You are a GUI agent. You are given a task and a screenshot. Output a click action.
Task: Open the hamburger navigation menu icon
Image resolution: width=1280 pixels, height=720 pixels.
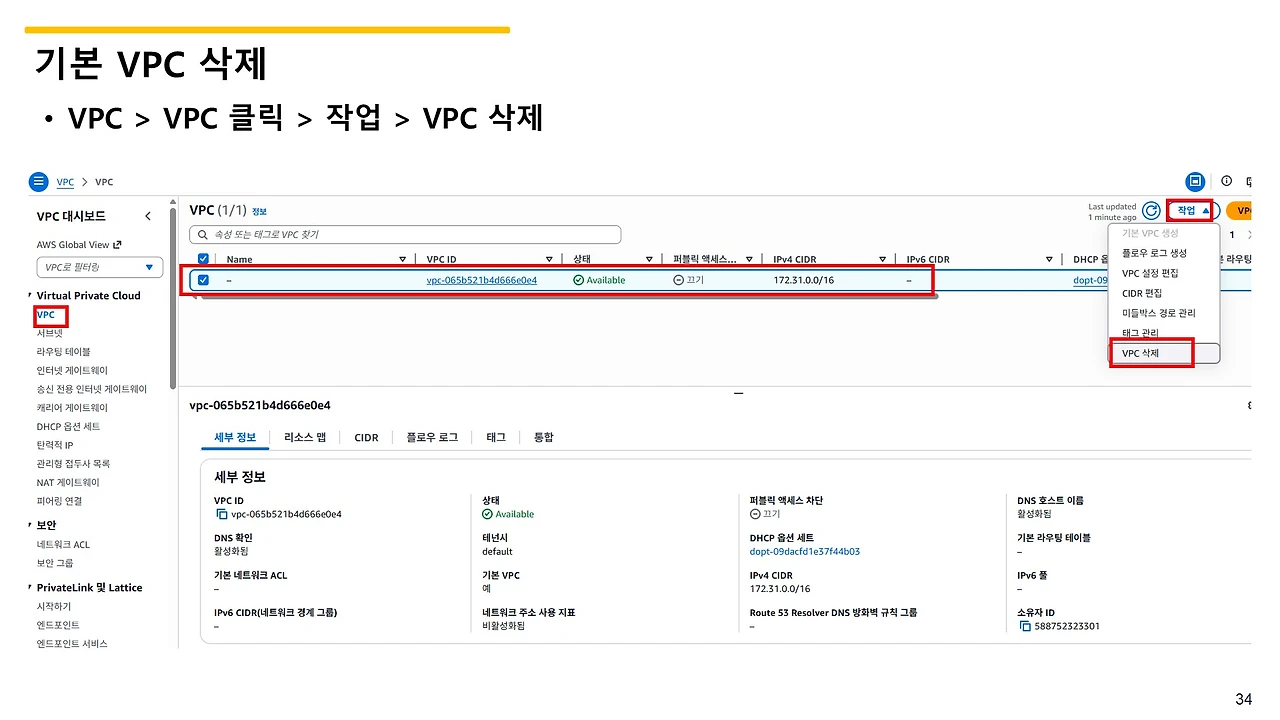tap(38, 182)
